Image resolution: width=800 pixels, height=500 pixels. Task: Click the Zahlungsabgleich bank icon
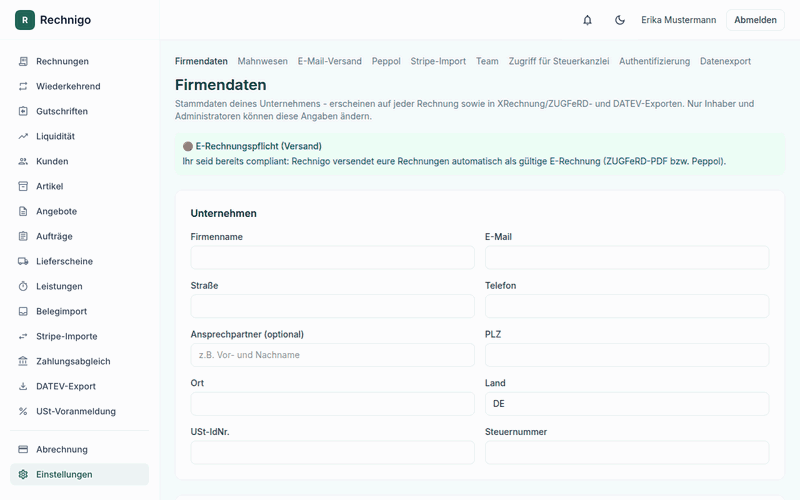(23, 361)
